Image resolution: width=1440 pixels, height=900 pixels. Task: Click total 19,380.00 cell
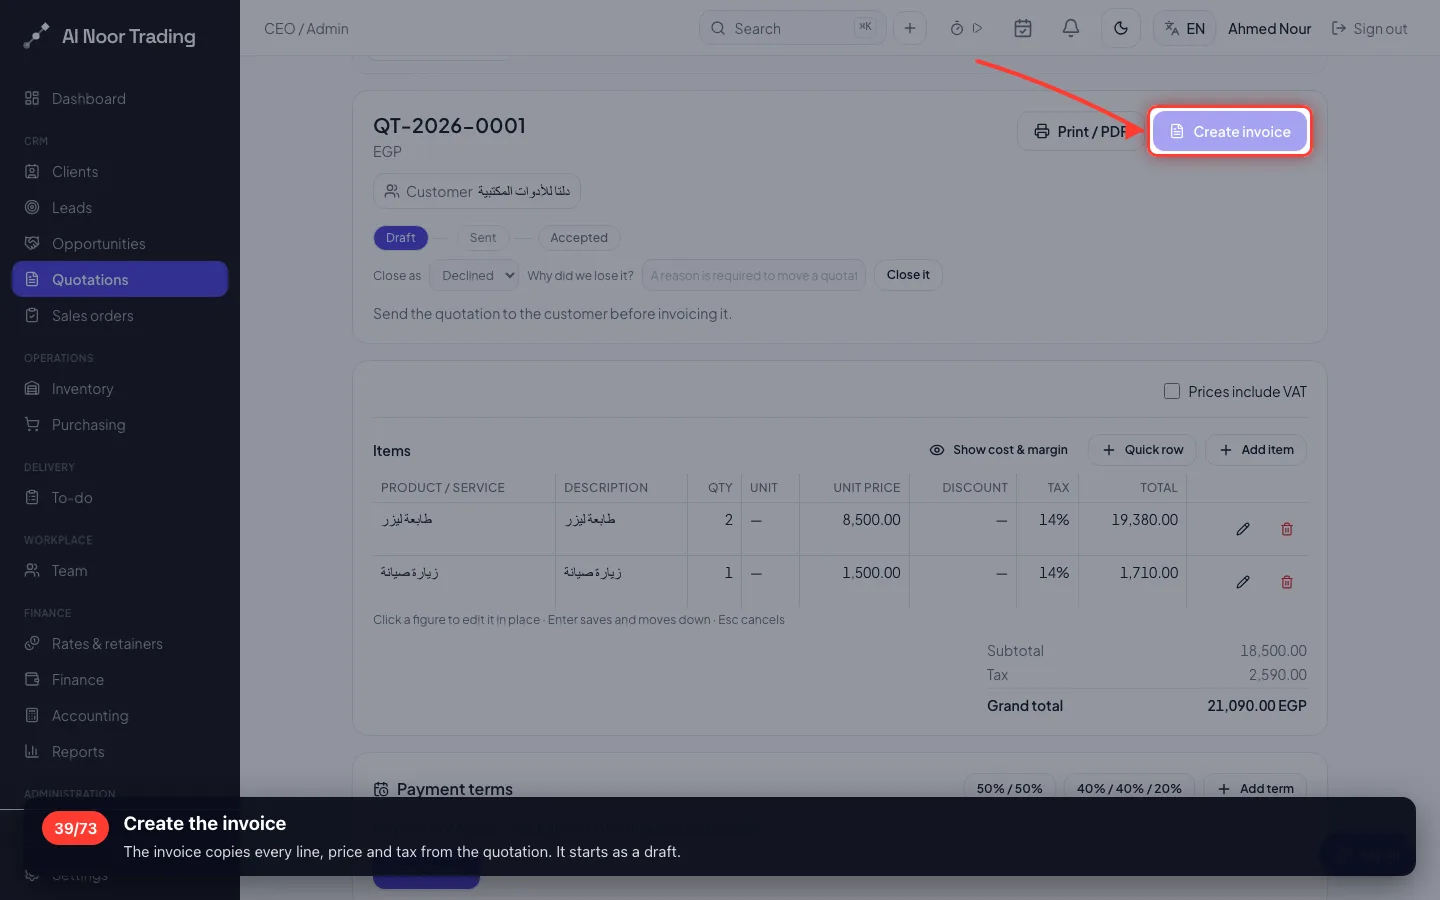click(1144, 520)
